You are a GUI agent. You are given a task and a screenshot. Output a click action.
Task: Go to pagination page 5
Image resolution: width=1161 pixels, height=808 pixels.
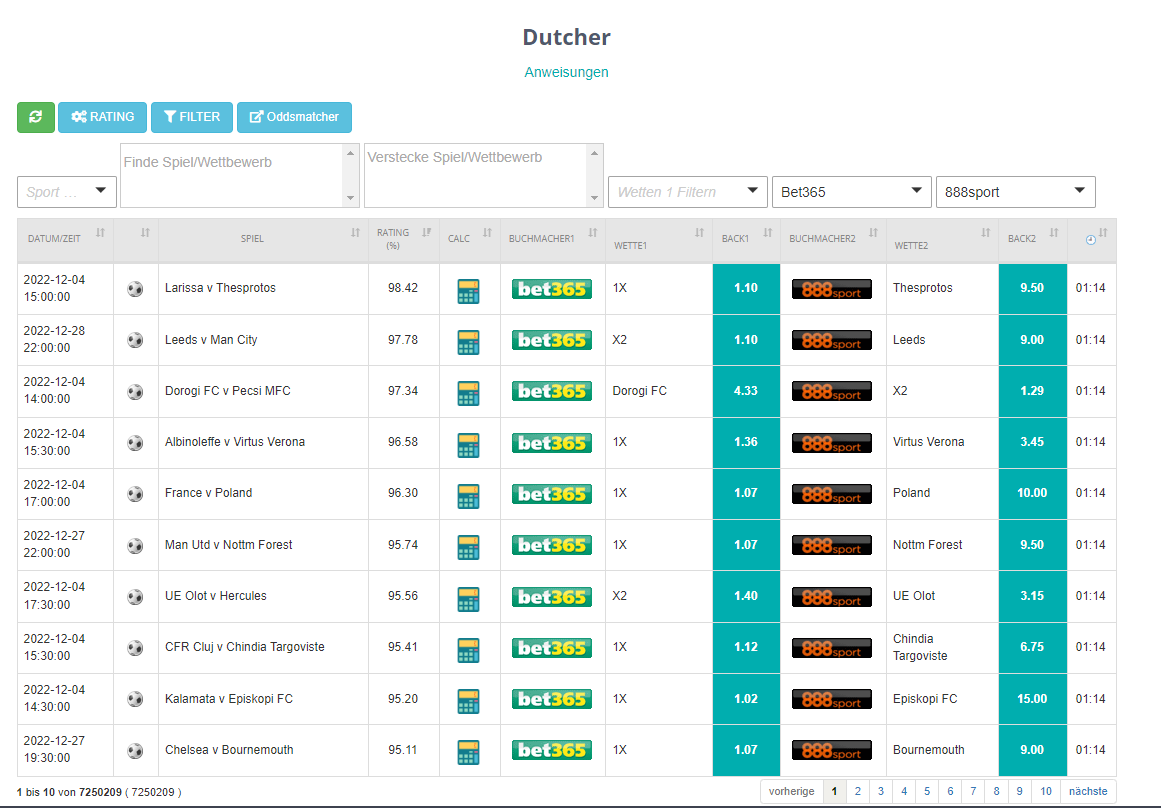point(927,791)
